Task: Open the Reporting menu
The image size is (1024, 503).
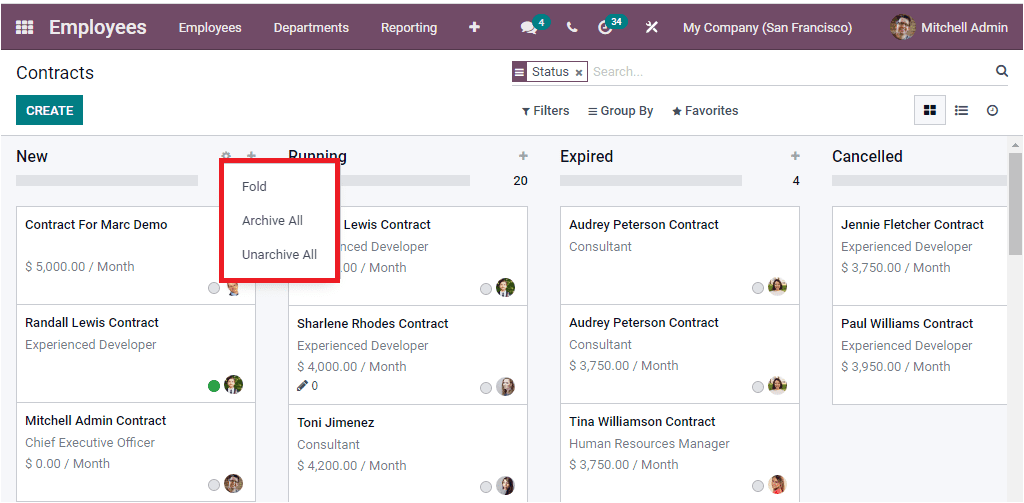Action: coord(409,27)
